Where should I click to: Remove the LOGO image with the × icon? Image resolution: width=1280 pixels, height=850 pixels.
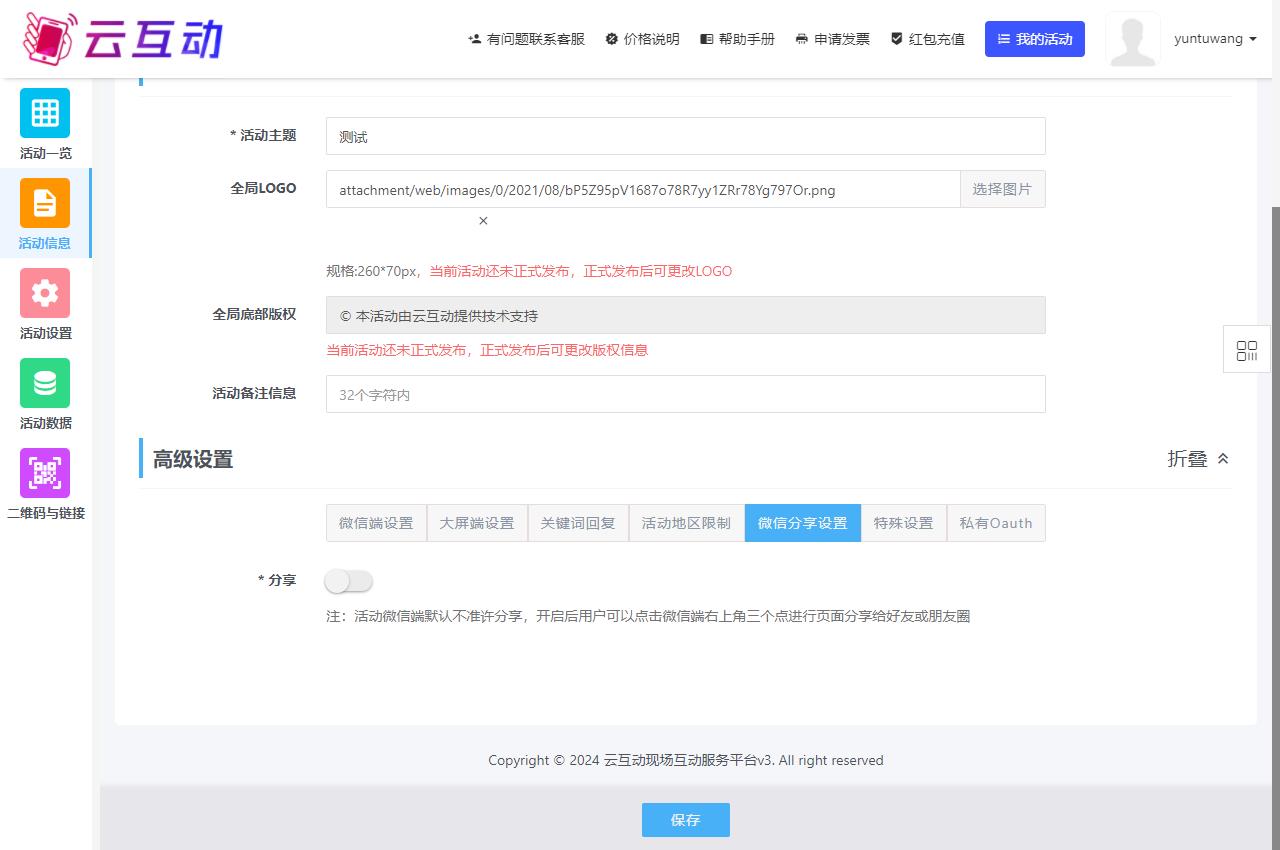tap(483, 221)
